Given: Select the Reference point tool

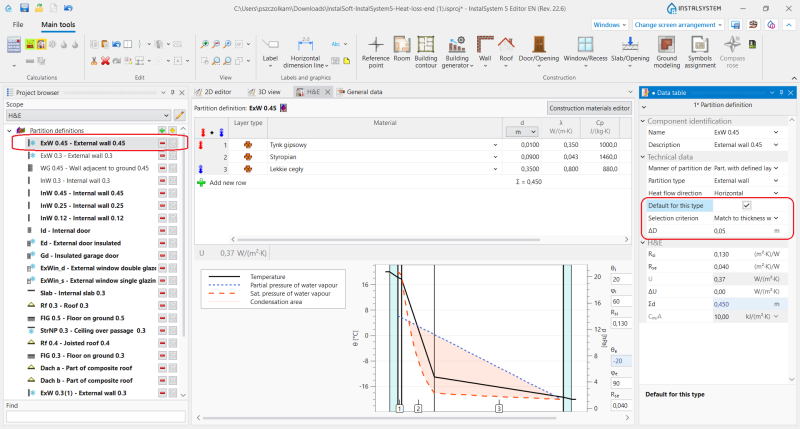Looking at the screenshot, I should pos(376,52).
